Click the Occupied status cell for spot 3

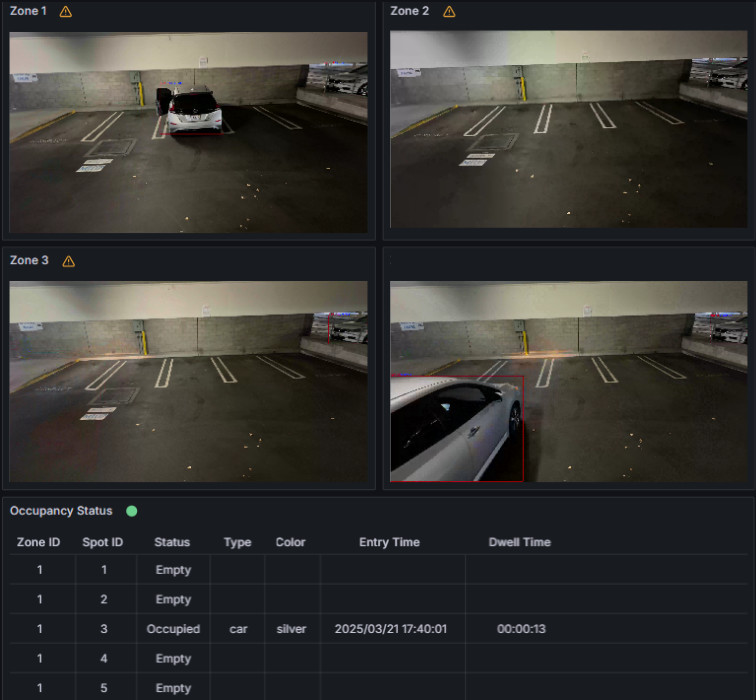pyautogui.click(x=172, y=629)
